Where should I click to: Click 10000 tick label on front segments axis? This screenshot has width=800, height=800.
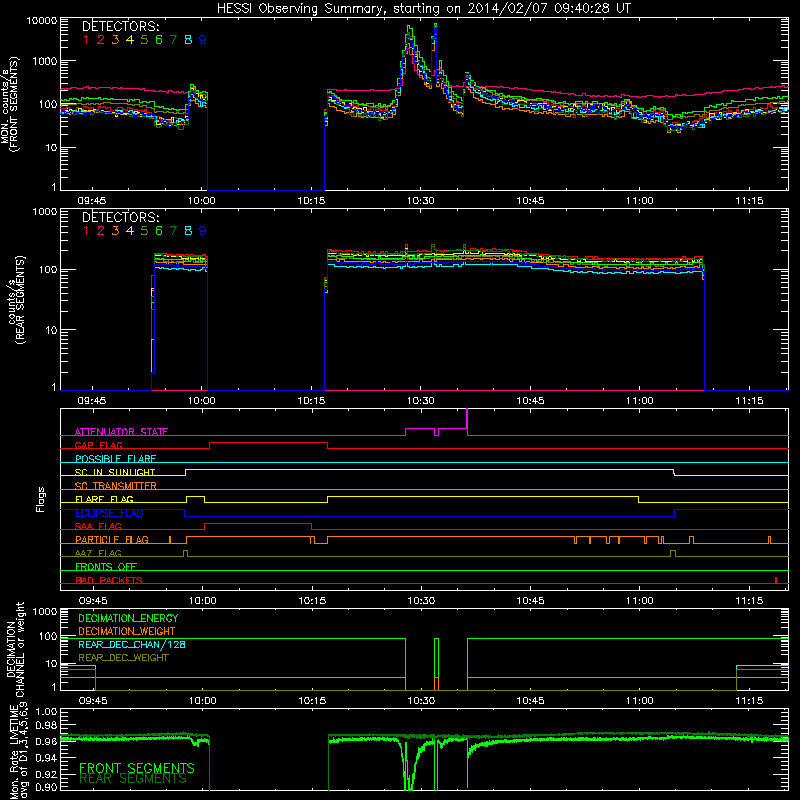click(42, 21)
